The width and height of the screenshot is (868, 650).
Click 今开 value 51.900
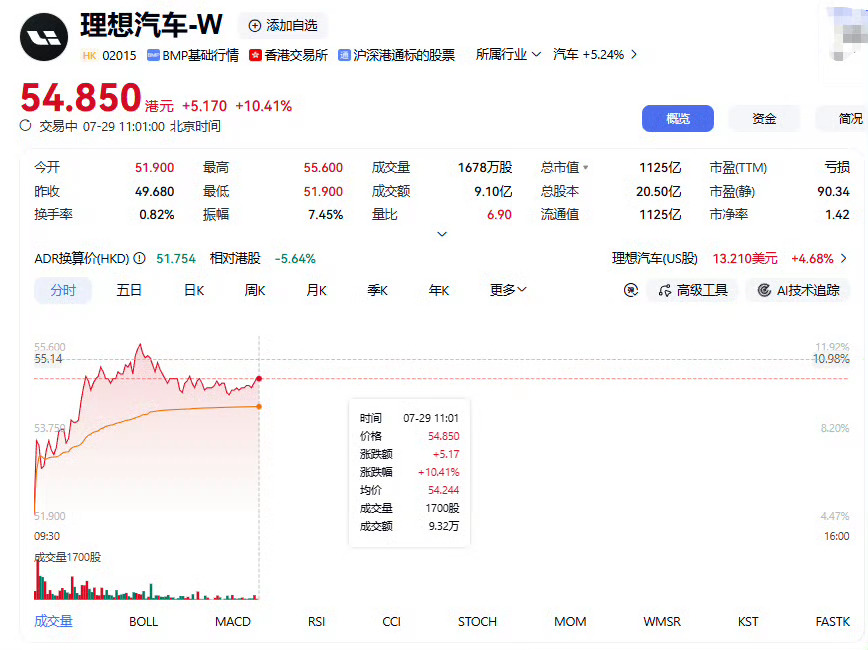coord(154,167)
